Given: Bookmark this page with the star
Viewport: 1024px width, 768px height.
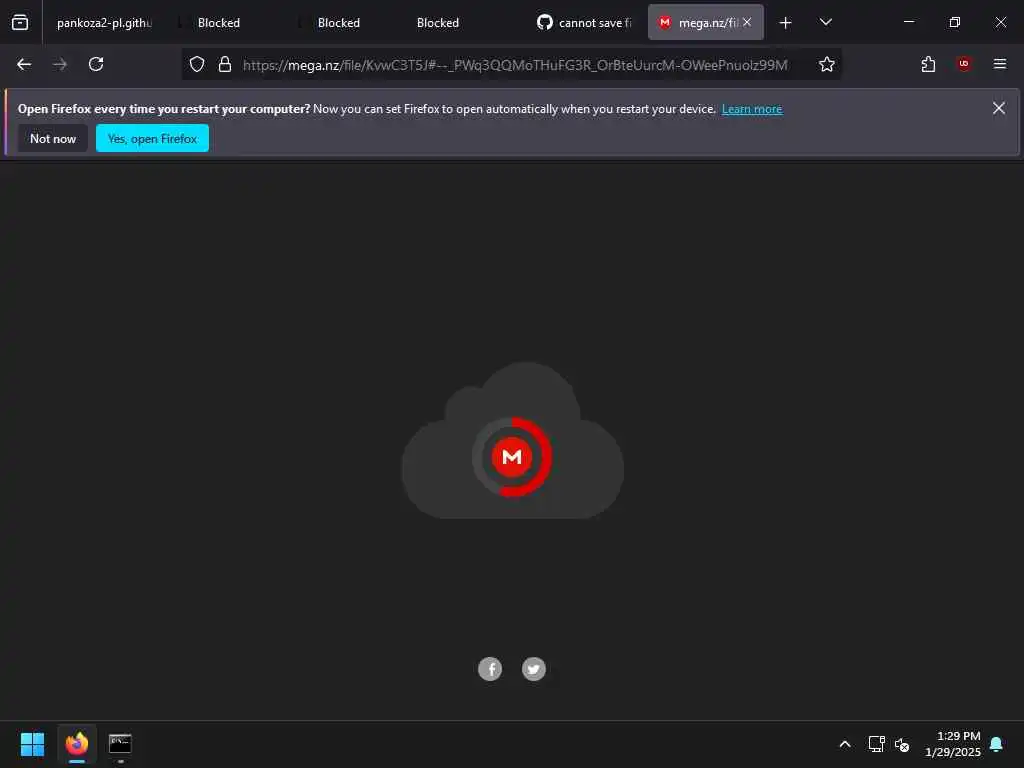Looking at the screenshot, I should [x=826, y=64].
